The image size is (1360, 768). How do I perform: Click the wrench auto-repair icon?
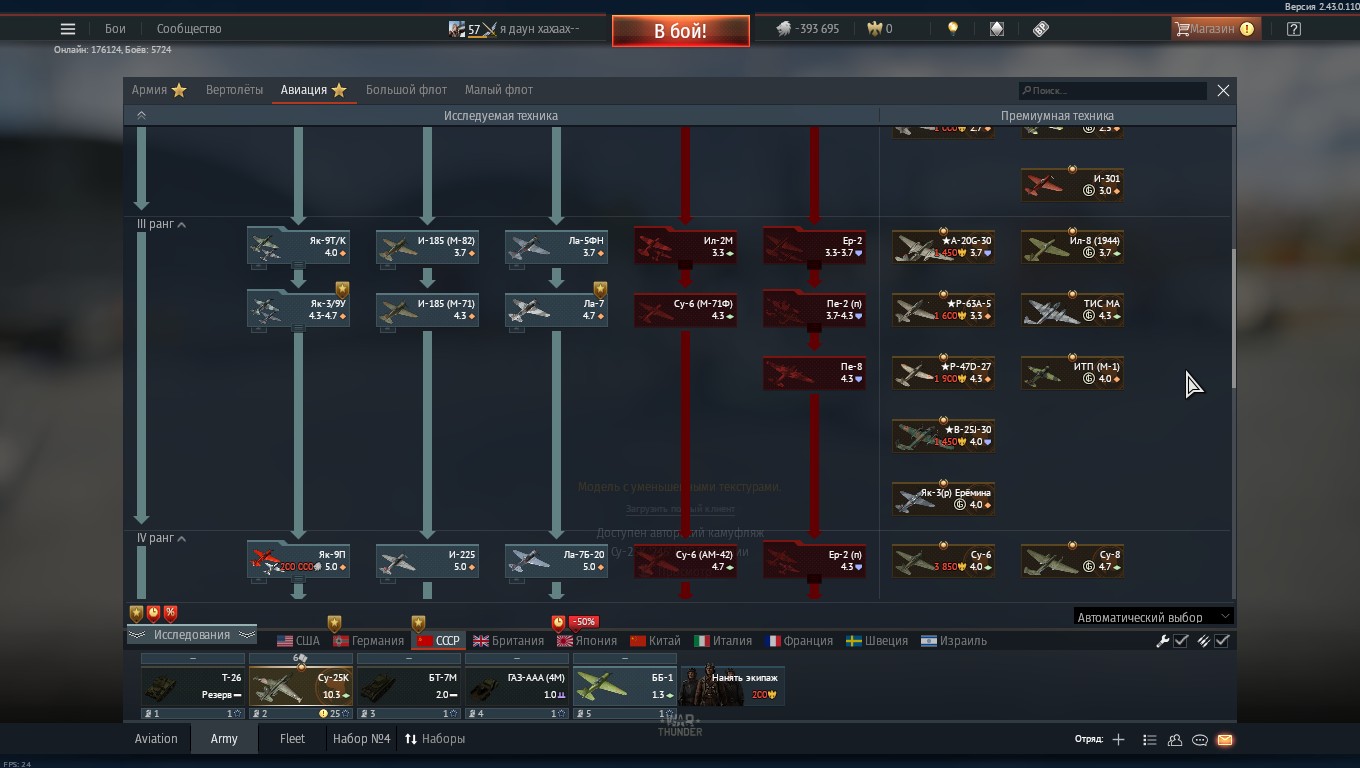point(1163,641)
